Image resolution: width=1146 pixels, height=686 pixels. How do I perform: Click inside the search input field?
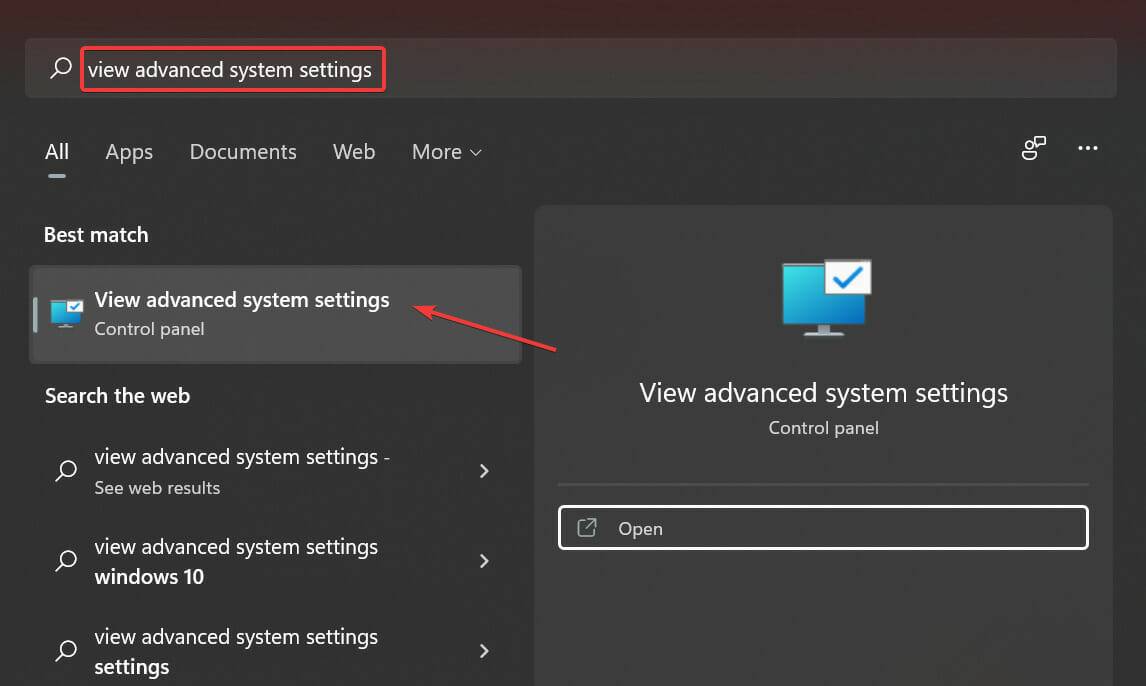(232, 68)
